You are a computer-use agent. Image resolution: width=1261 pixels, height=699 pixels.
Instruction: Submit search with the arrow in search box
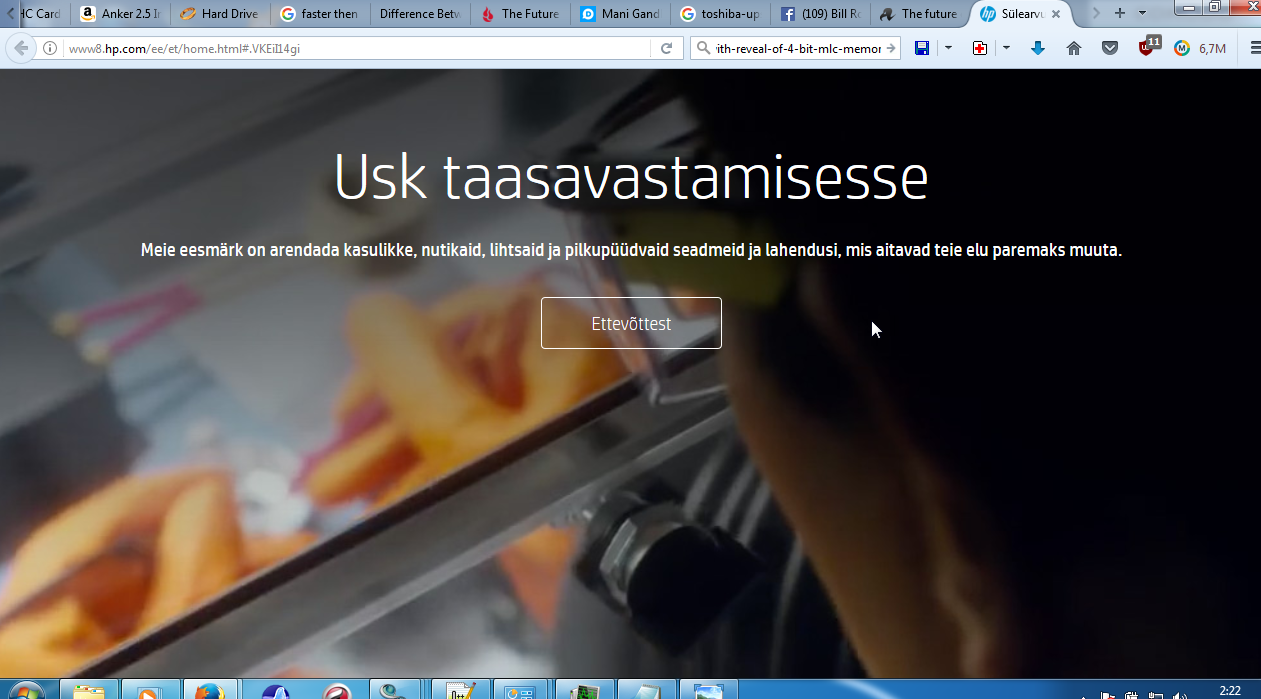[890, 48]
